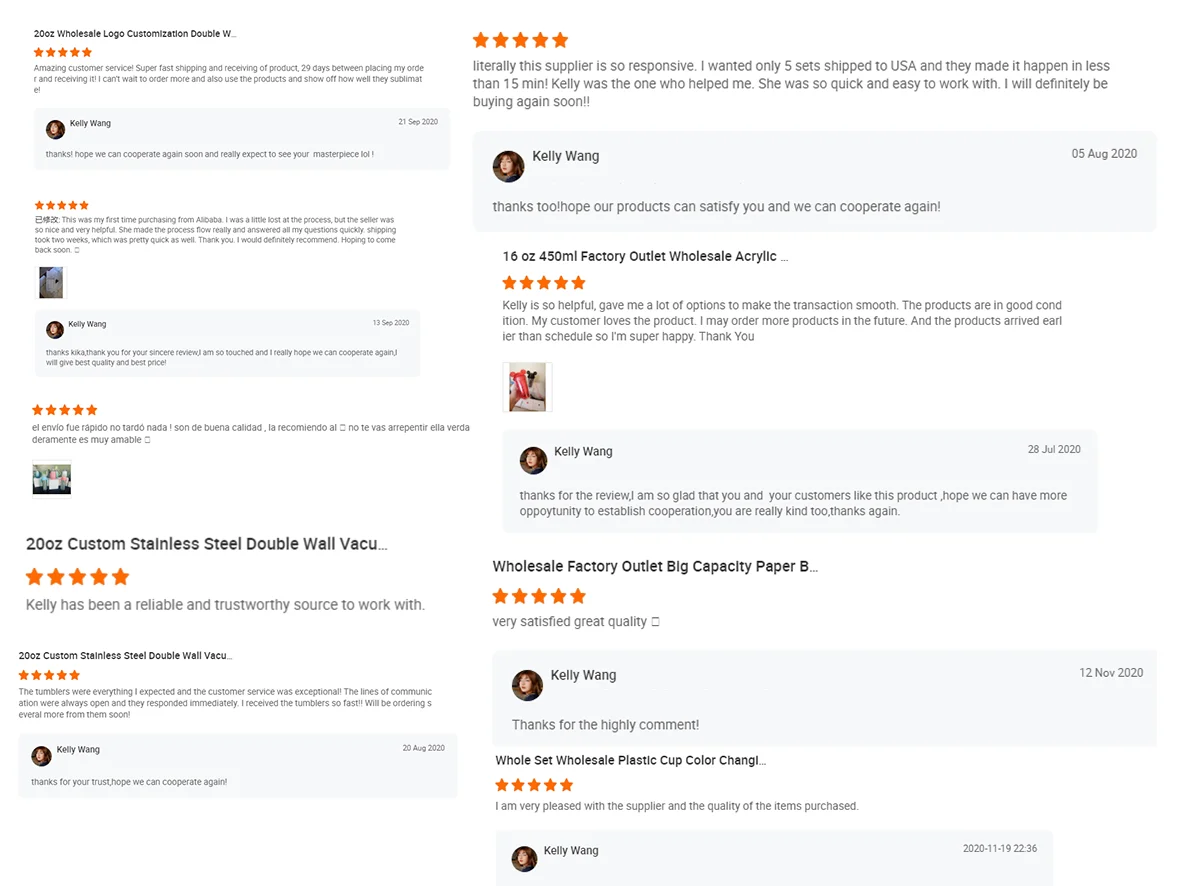Screen dimensions: 1181x886
Task: Open the red cup review photo thumbnail
Action: click(527, 387)
